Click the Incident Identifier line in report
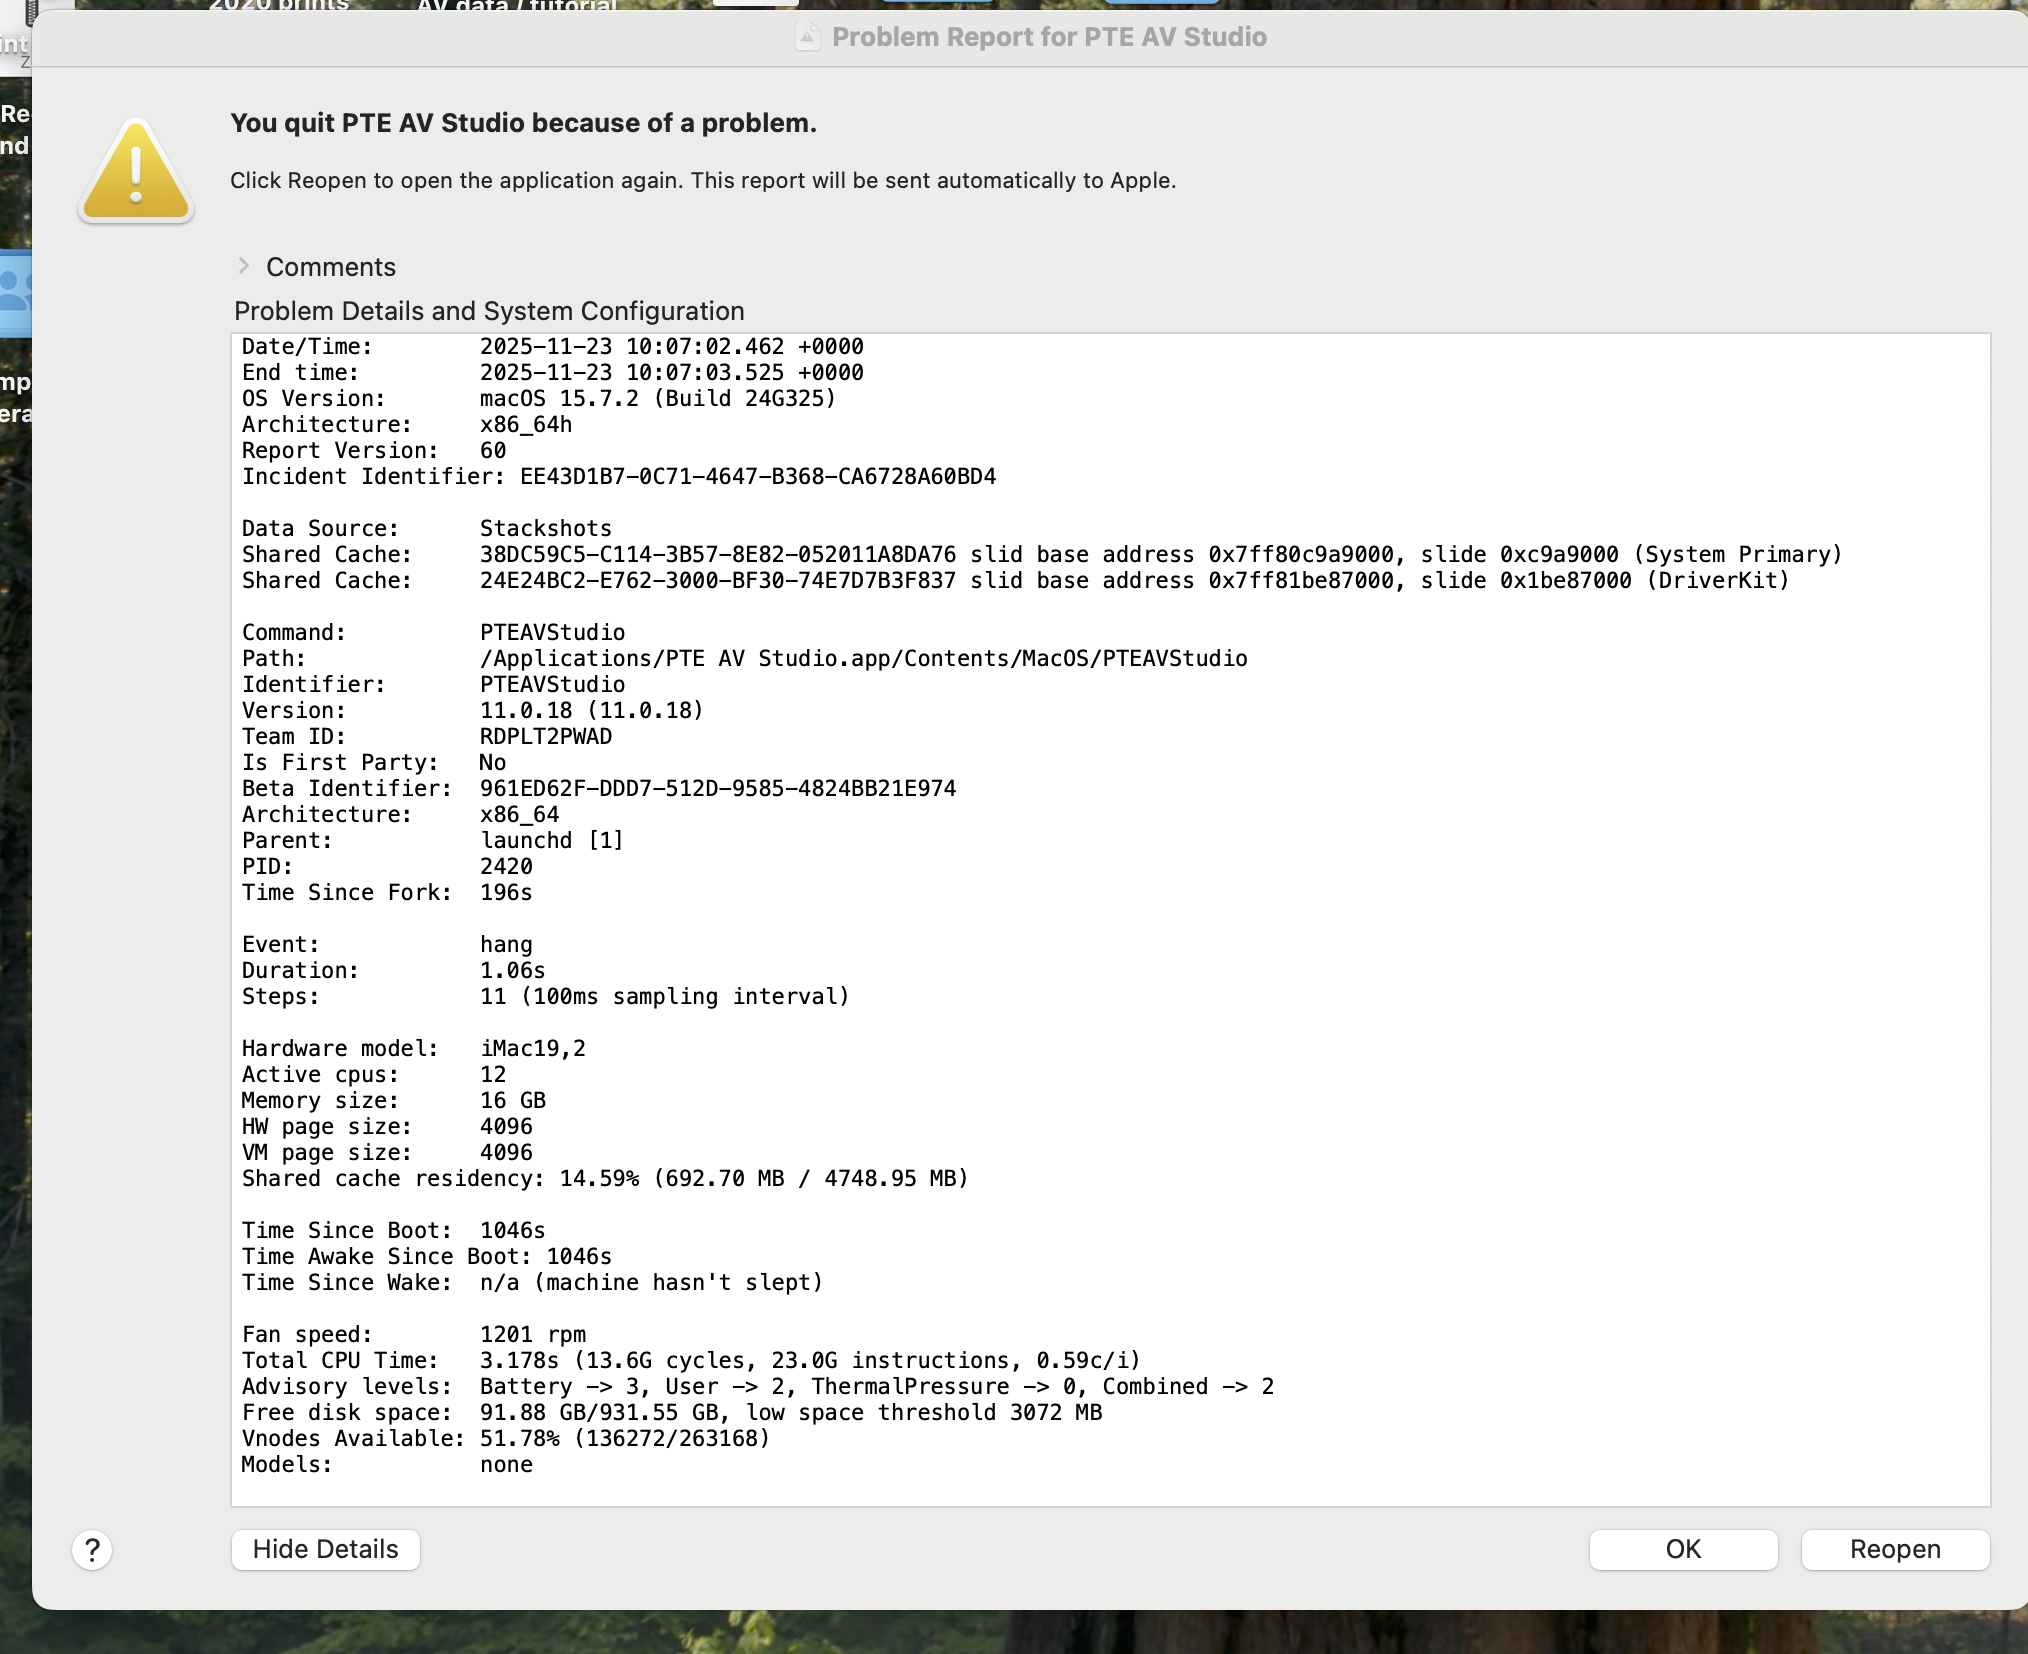The width and height of the screenshot is (2028, 1654). point(618,476)
